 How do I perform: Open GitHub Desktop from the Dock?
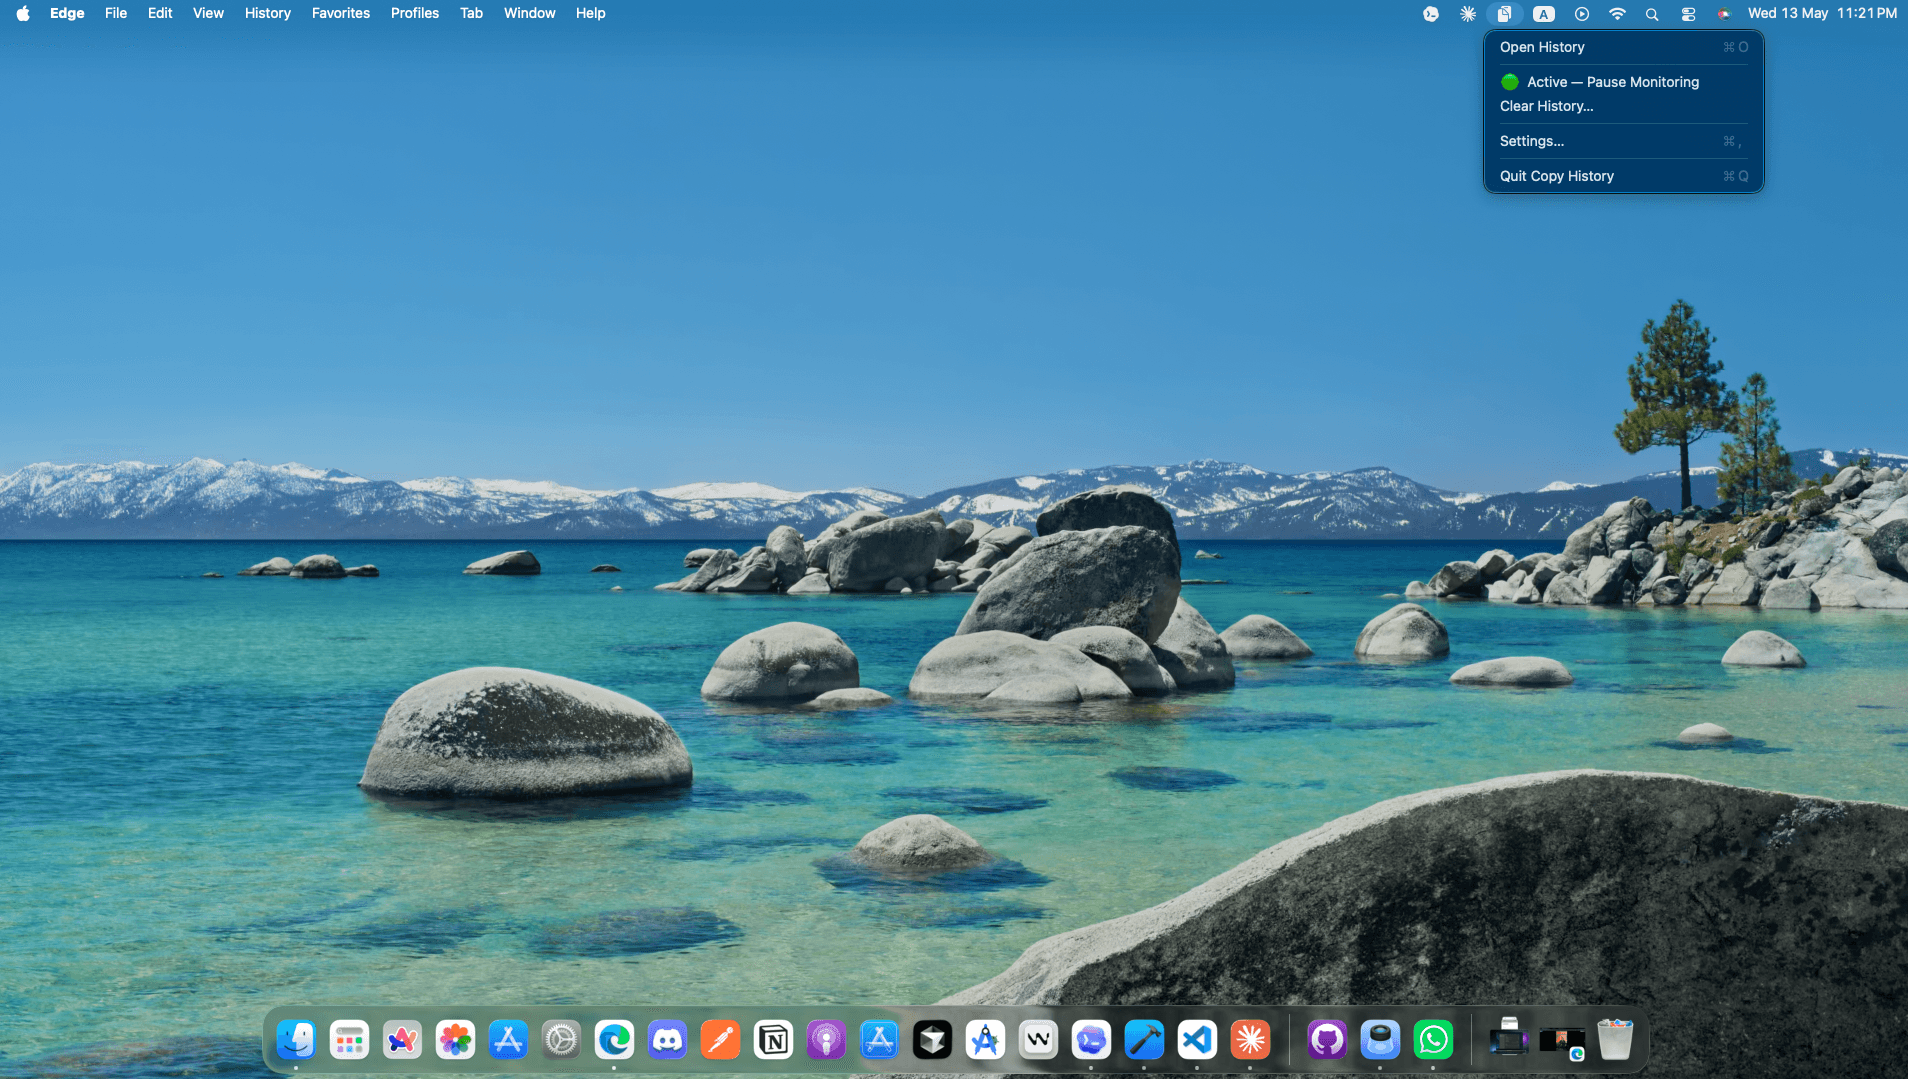point(1327,1040)
